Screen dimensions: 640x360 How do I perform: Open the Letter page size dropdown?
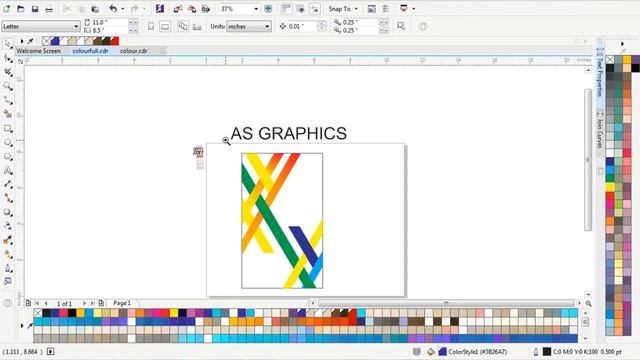(x=41, y=26)
